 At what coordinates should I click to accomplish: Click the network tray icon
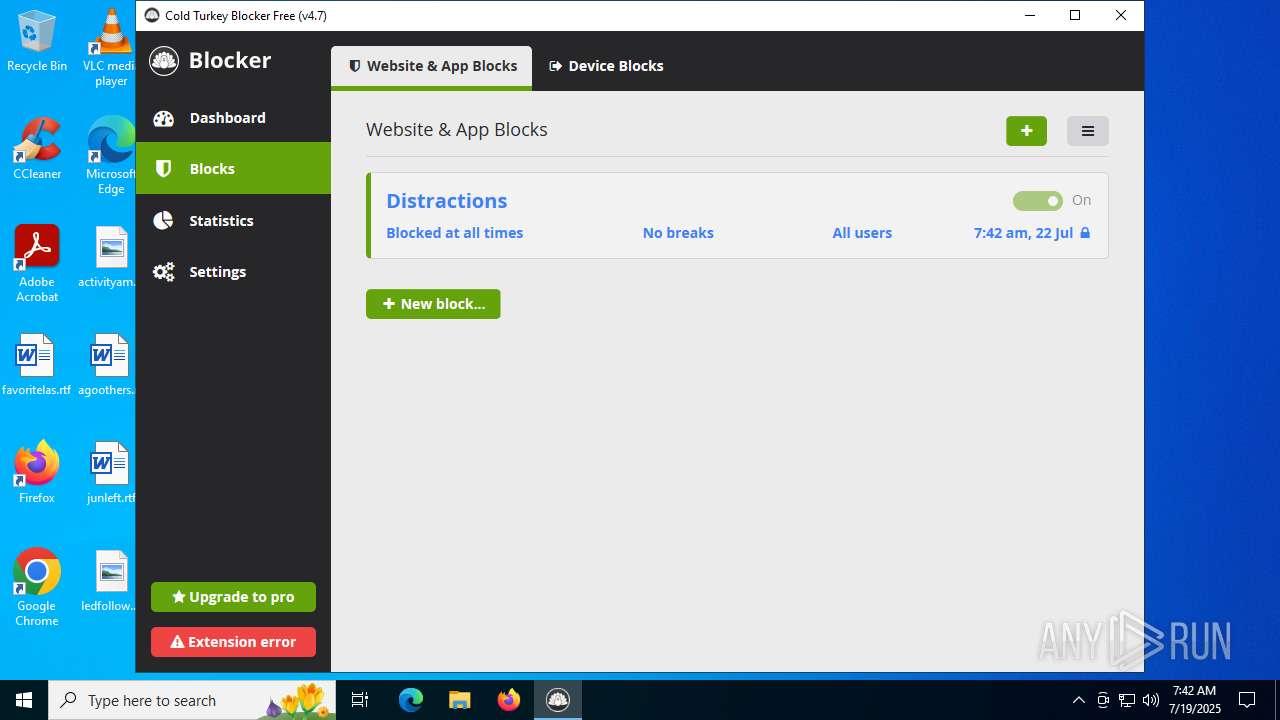coord(1127,700)
